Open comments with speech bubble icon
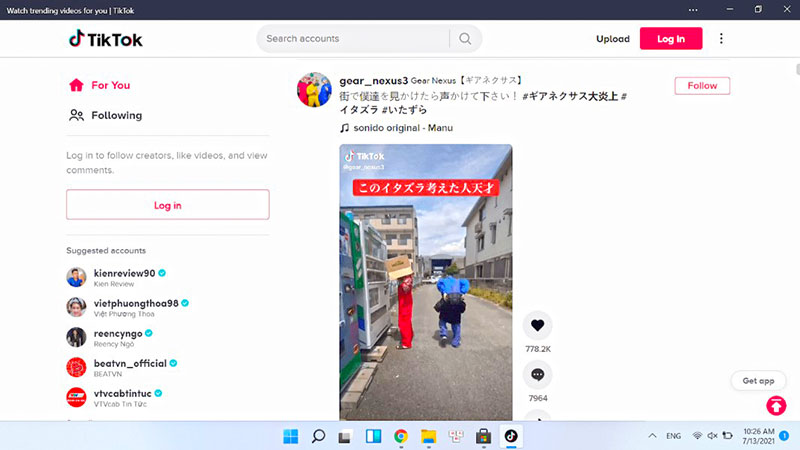 (537, 374)
